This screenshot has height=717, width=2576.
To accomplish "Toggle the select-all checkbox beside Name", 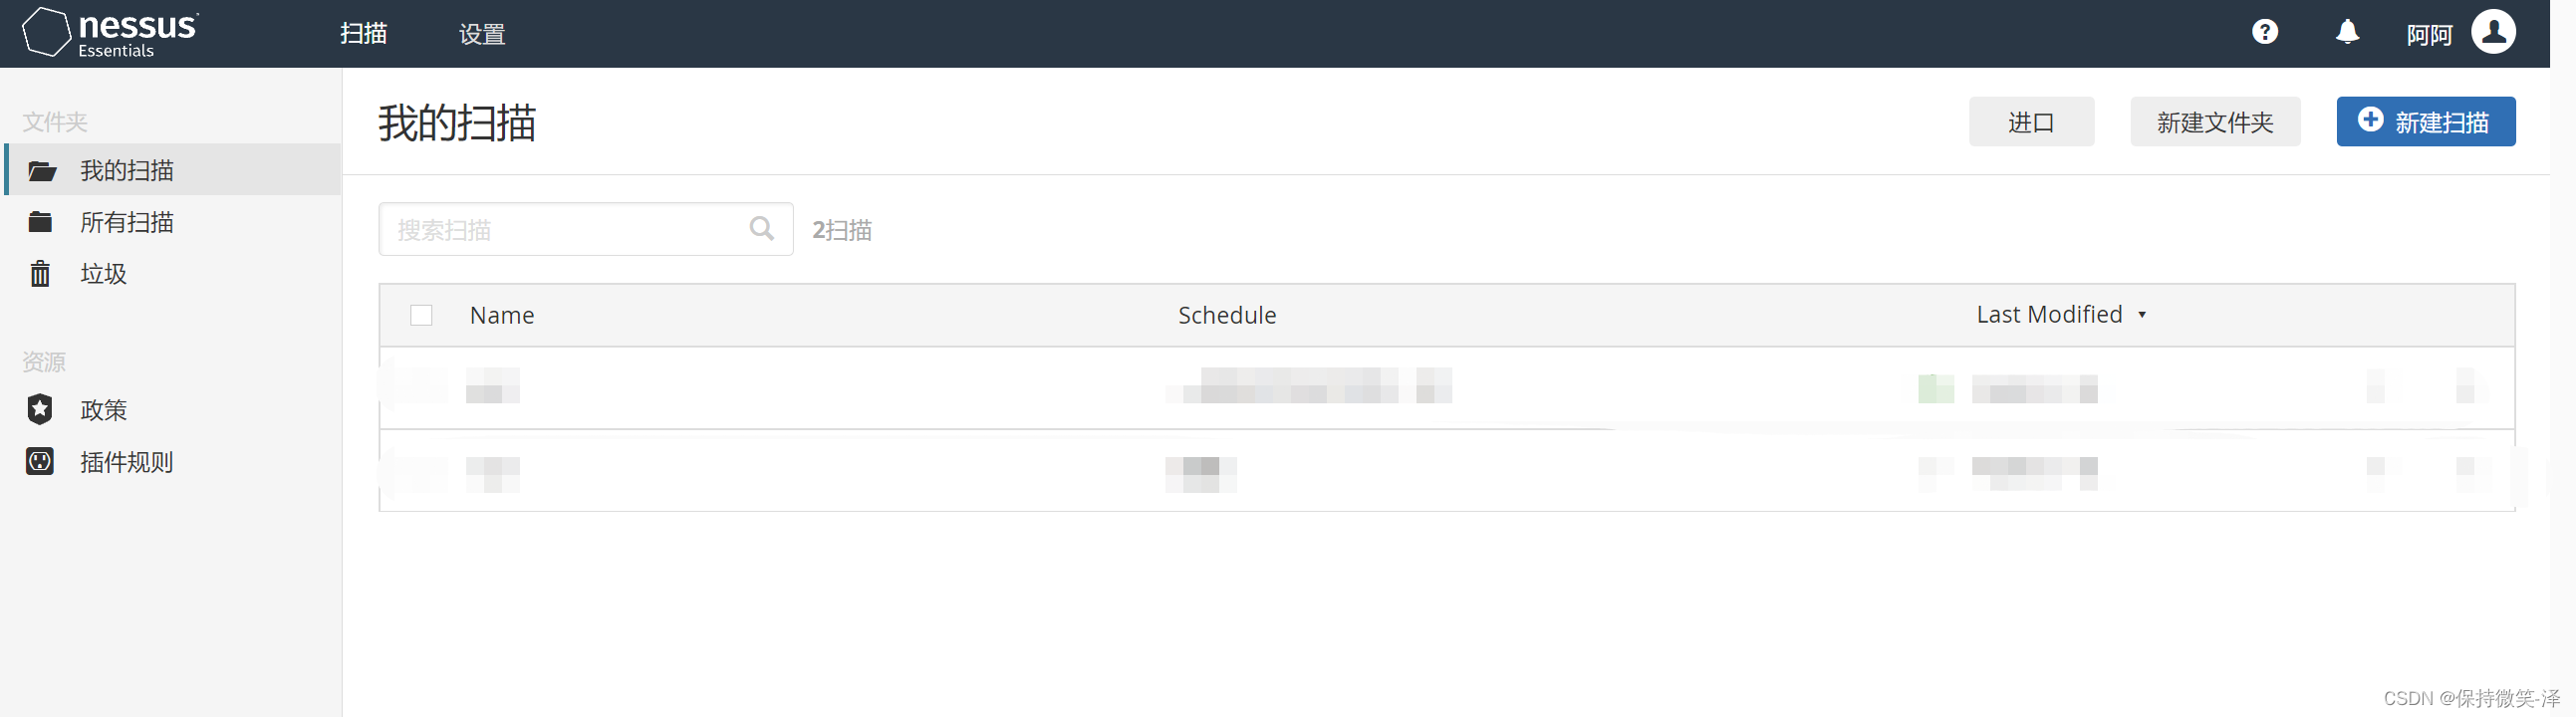I will (x=421, y=315).
